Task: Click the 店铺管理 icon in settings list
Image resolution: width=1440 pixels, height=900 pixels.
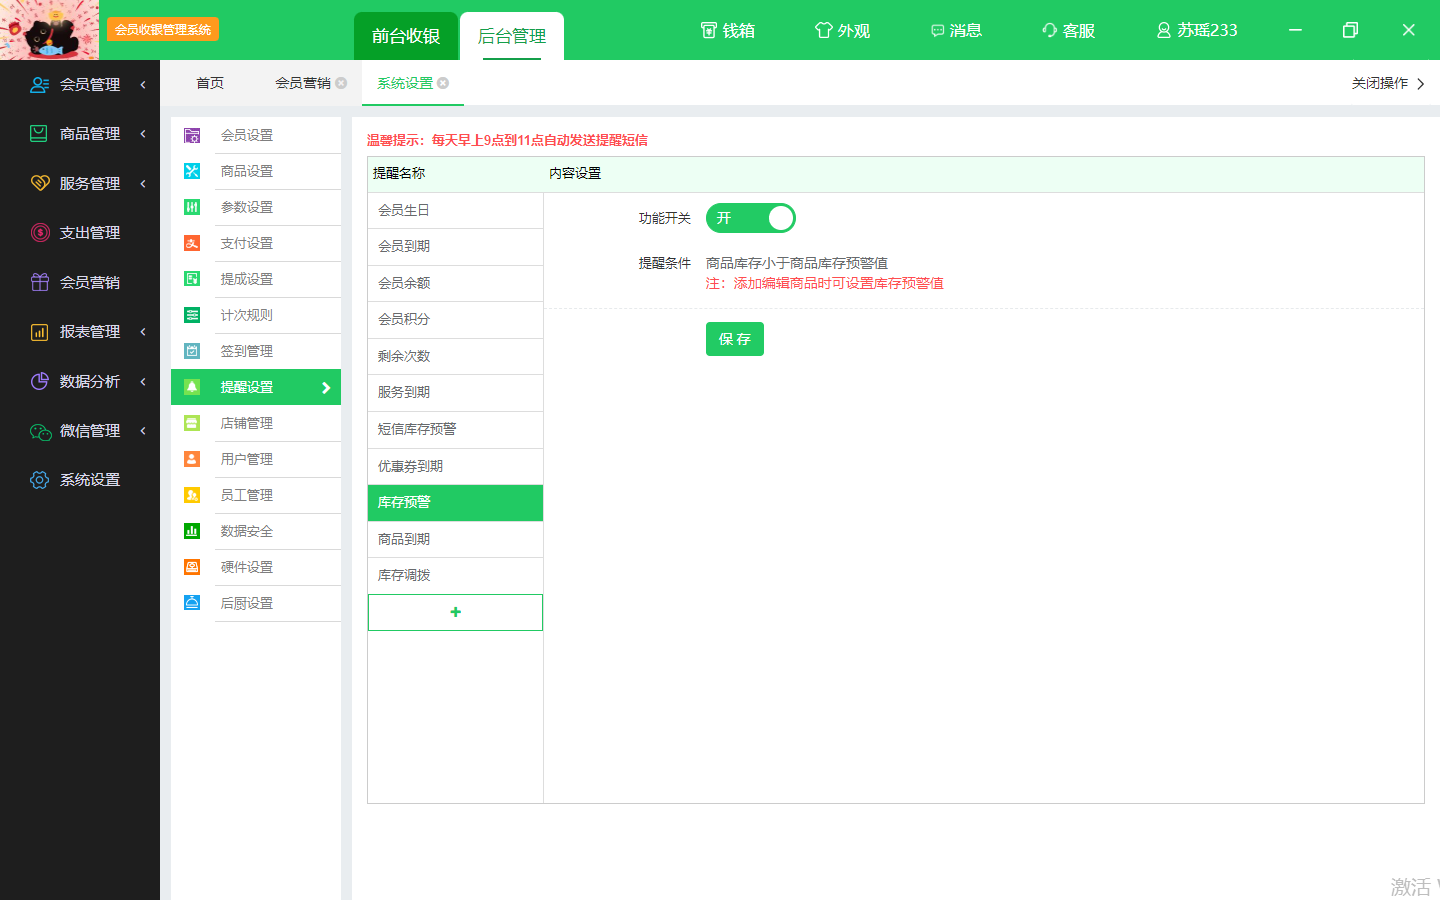Action: click(x=192, y=423)
